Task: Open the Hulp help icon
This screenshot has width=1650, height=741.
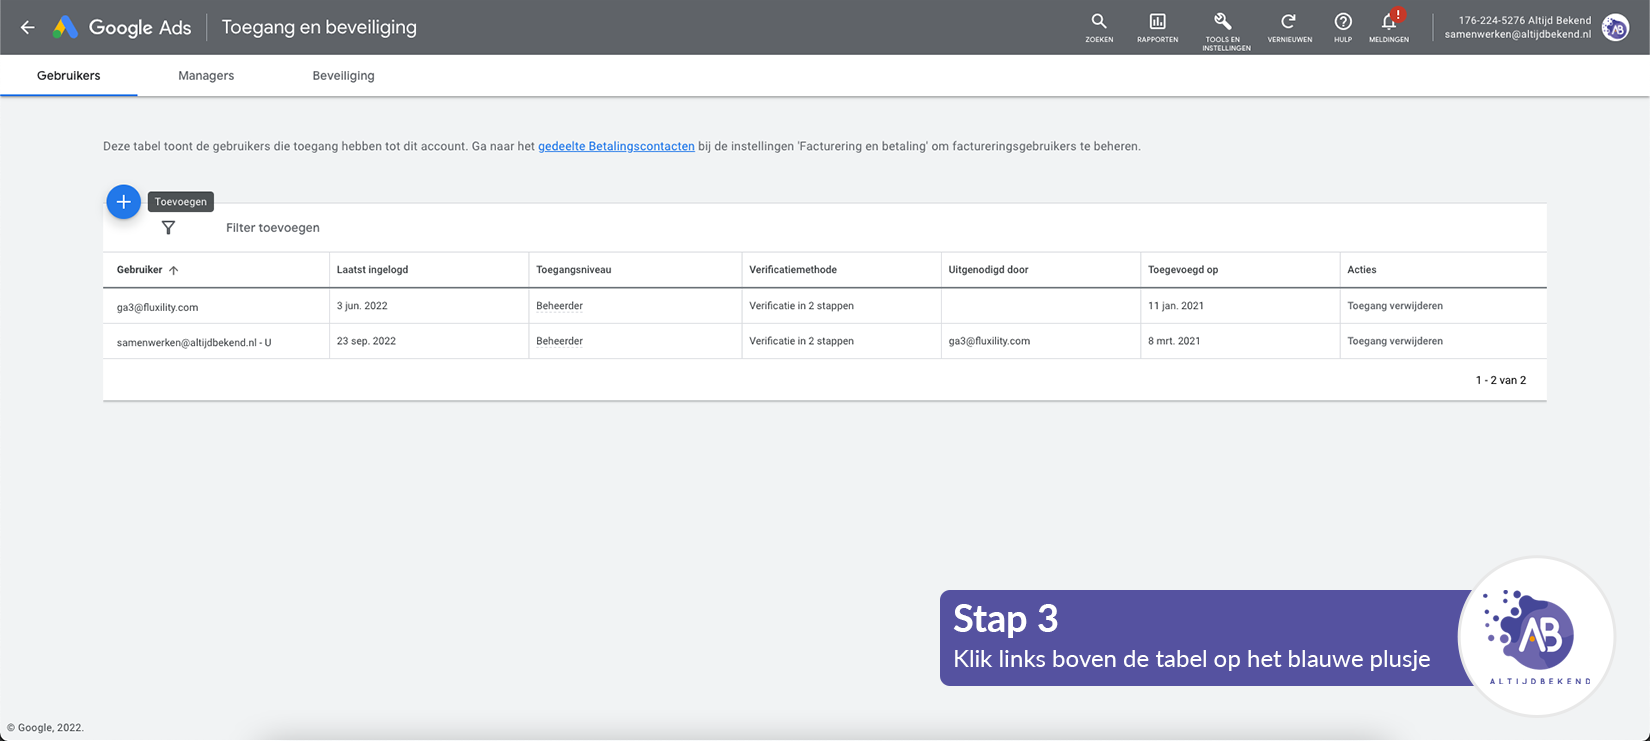Action: pyautogui.click(x=1343, y=26)
